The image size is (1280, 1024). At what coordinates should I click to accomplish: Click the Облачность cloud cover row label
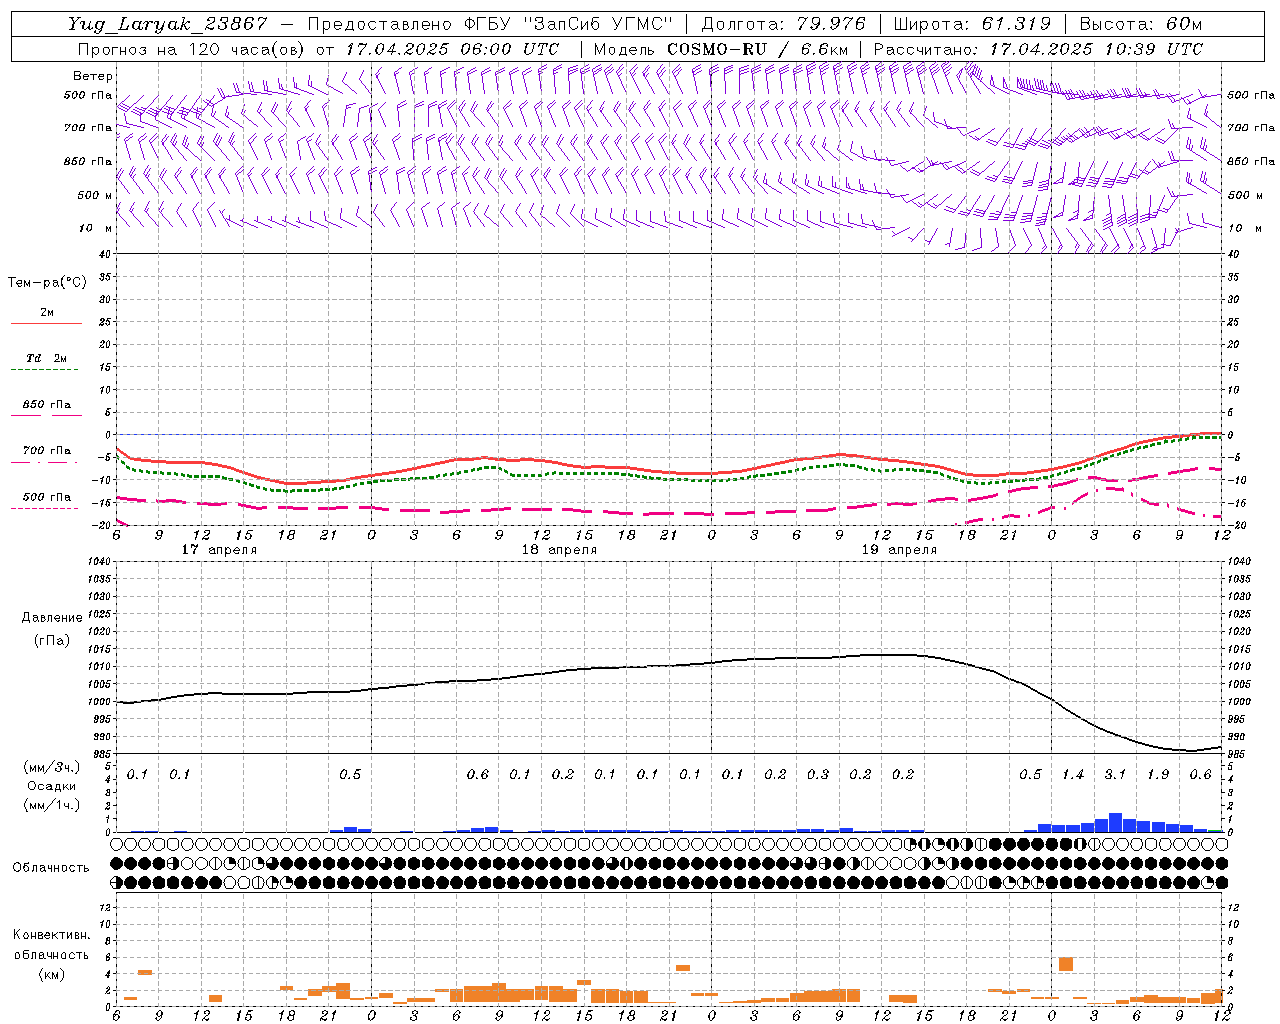pos(50,867)
